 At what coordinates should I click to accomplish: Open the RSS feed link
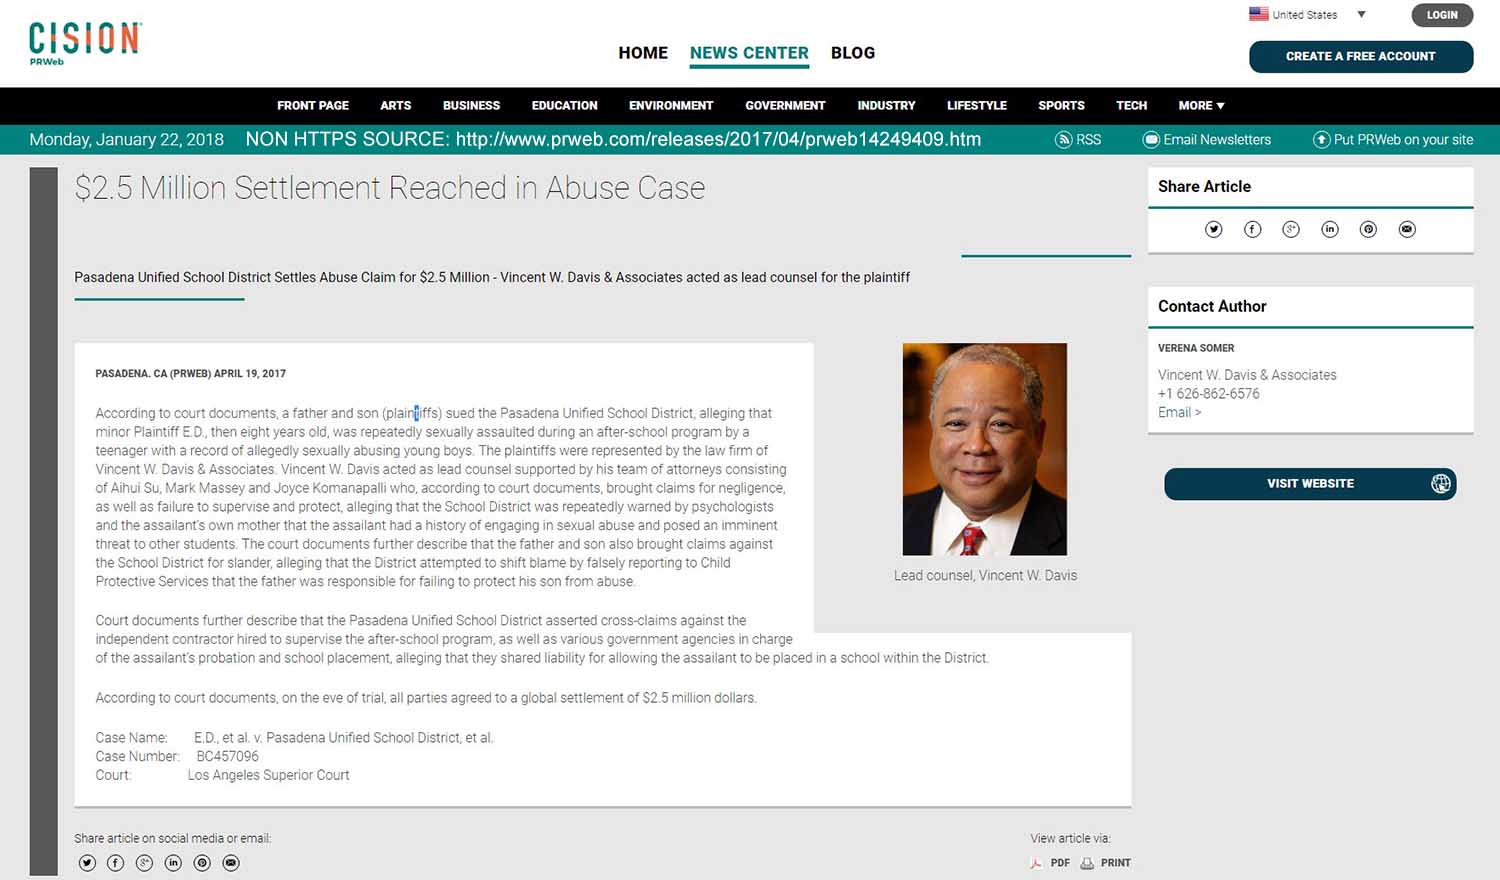point(1078,140)
